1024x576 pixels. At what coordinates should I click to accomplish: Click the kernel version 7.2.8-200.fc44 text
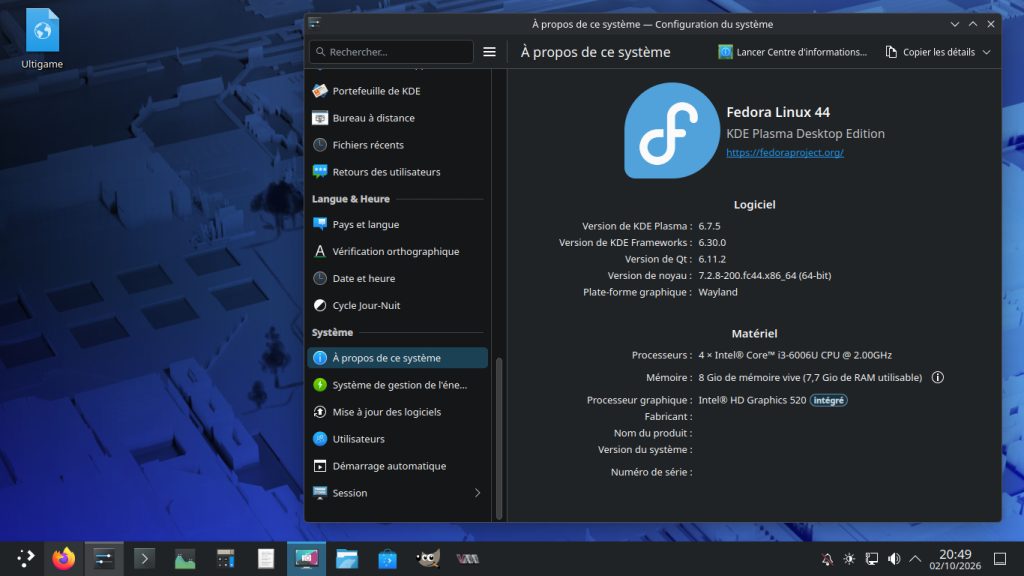(765, 276)
